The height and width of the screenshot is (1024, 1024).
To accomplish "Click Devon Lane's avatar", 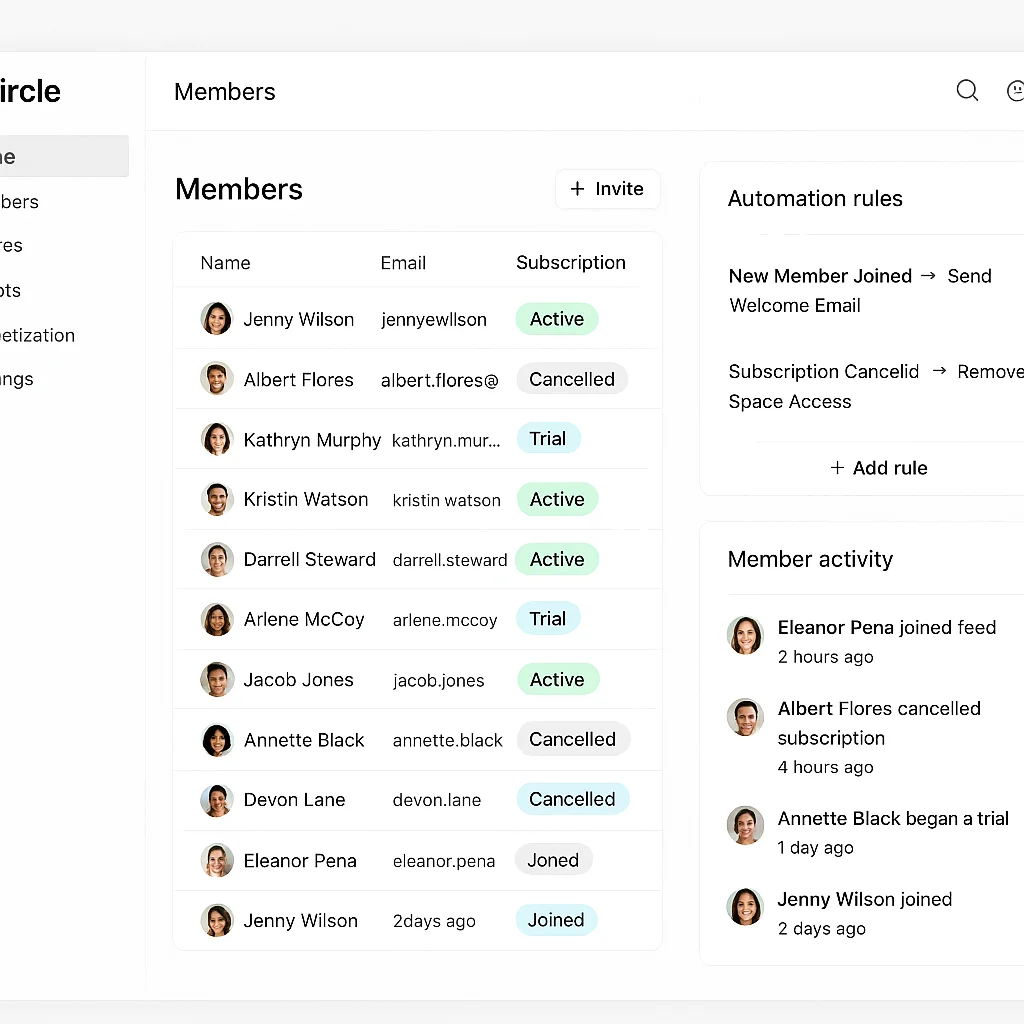I will [216, 800].
